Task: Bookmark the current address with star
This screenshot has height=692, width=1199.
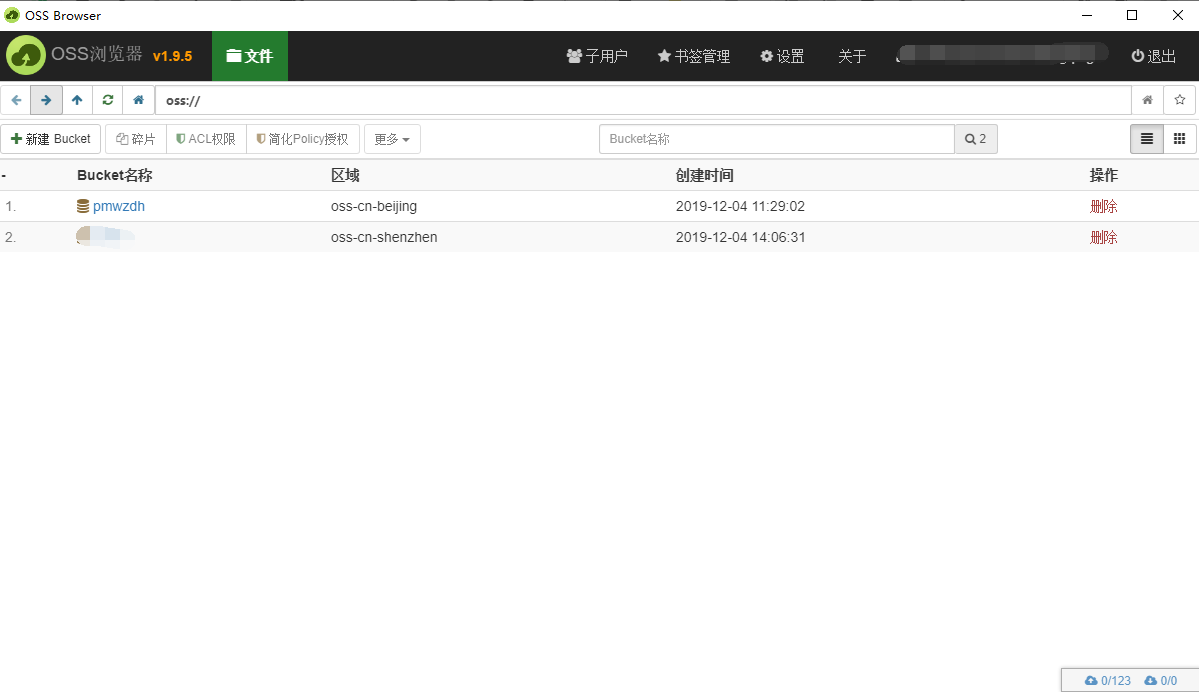Action: click(1180, 100)
